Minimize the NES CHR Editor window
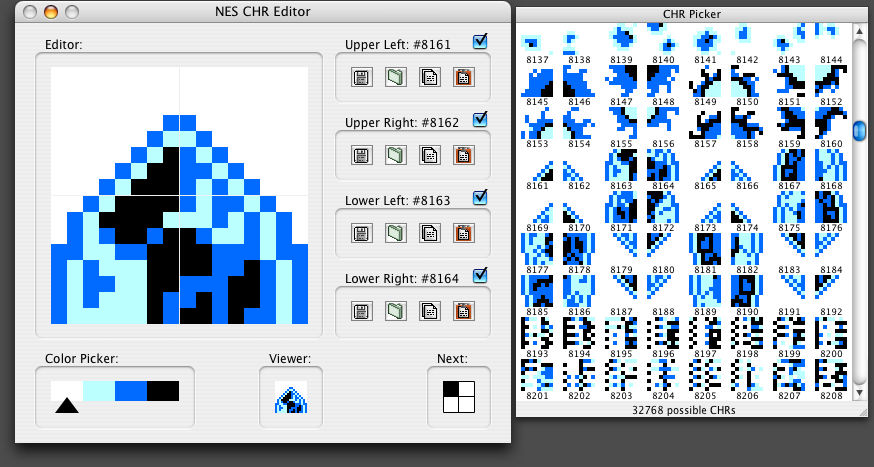The width and height of the screenshot is (874, 467). tap(51, 11)
